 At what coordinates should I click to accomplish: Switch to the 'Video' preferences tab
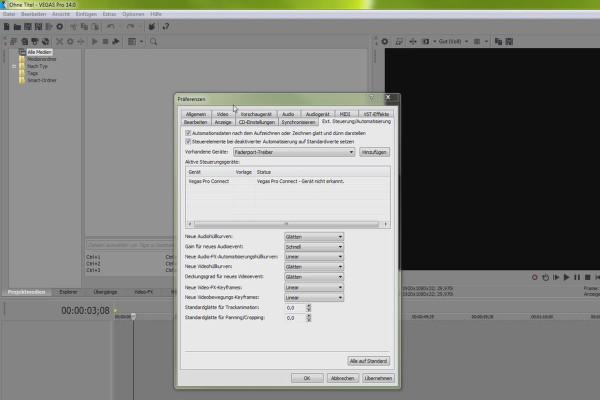pos(222,114)
